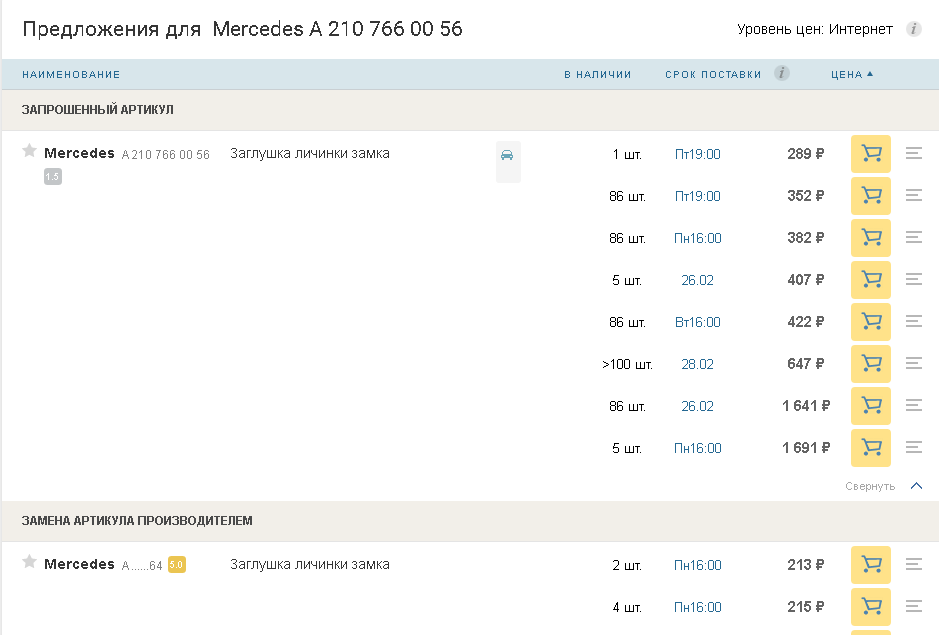The width and height of the screenshot is (939, 635).
Task: Click the Запрошенный артикул section header
Action: point(98,110)
